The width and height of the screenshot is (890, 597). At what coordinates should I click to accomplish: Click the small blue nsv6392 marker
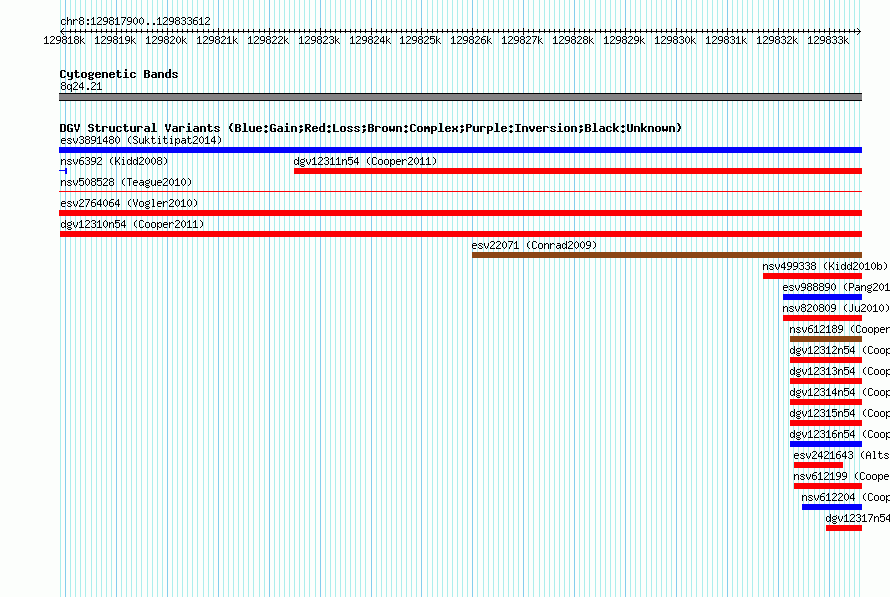pyautogui.click(x=63, y=171)
